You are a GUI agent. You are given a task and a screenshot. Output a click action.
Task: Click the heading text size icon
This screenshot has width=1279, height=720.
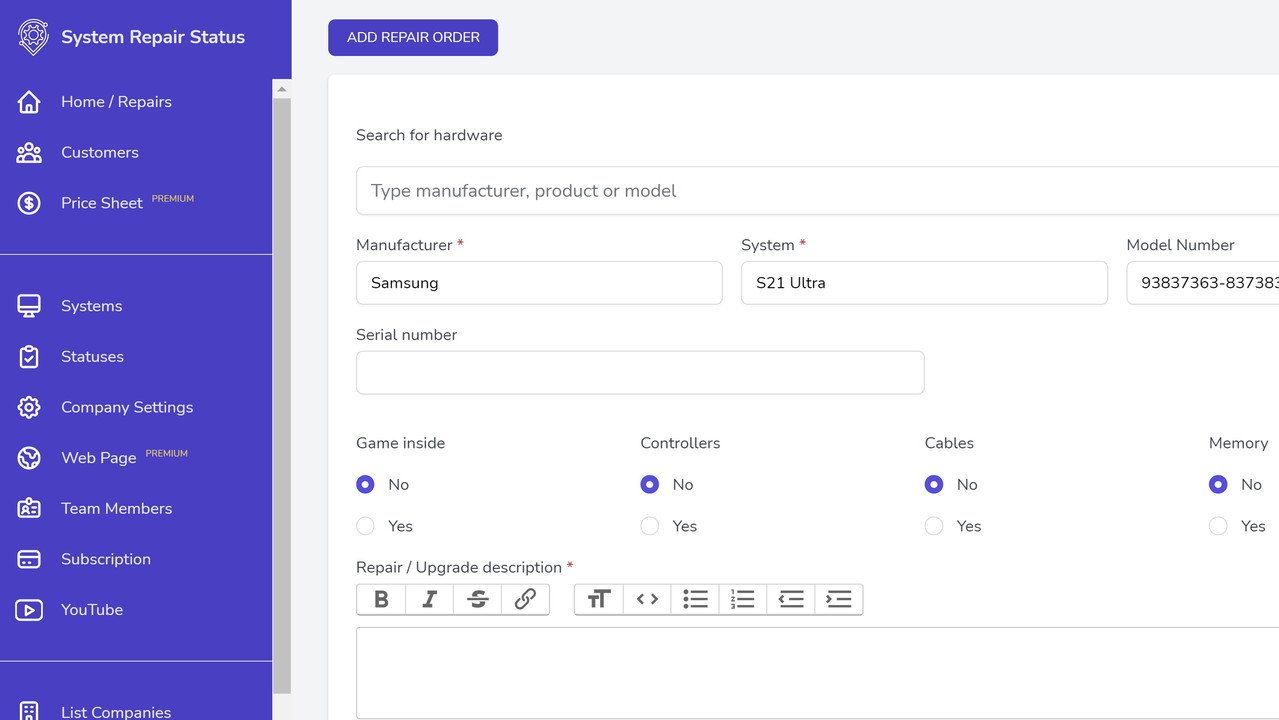(599, 599)
